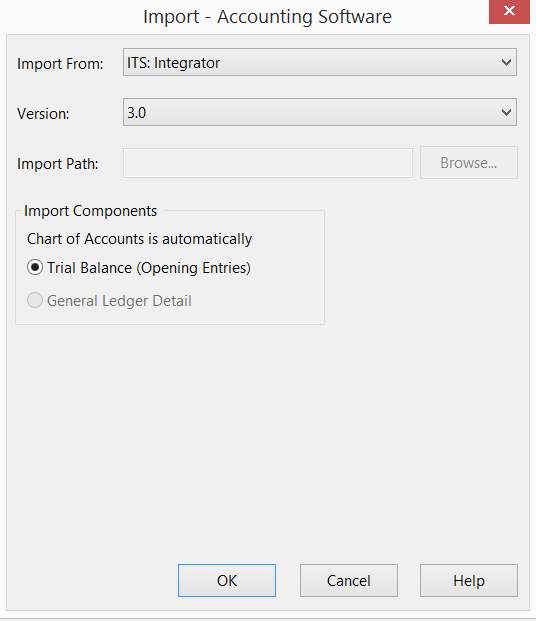The width and height of the screenshot is (536, 622).
Task: Select the ITS: Integrator combo box text
Action: 173,63
